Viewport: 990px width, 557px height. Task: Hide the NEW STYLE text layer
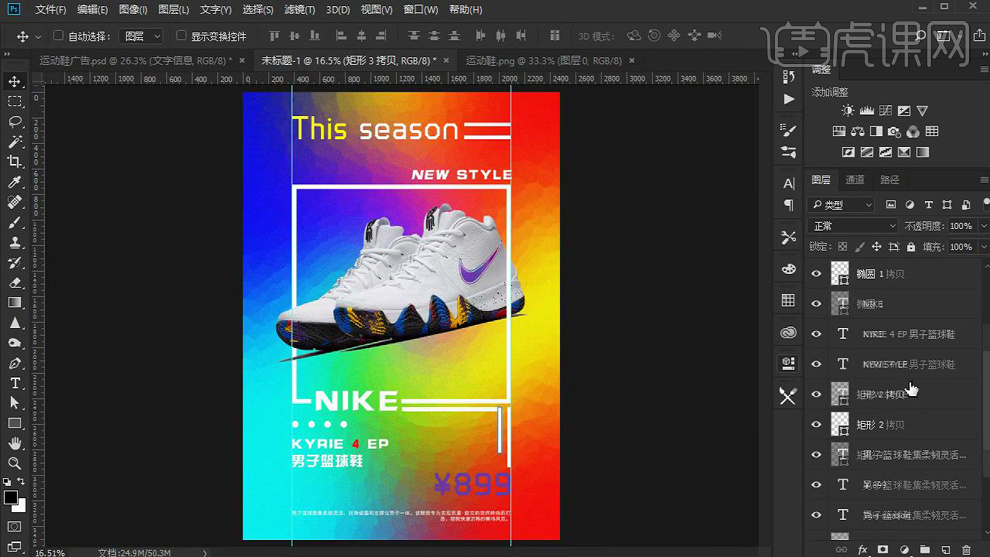[816, 364]
